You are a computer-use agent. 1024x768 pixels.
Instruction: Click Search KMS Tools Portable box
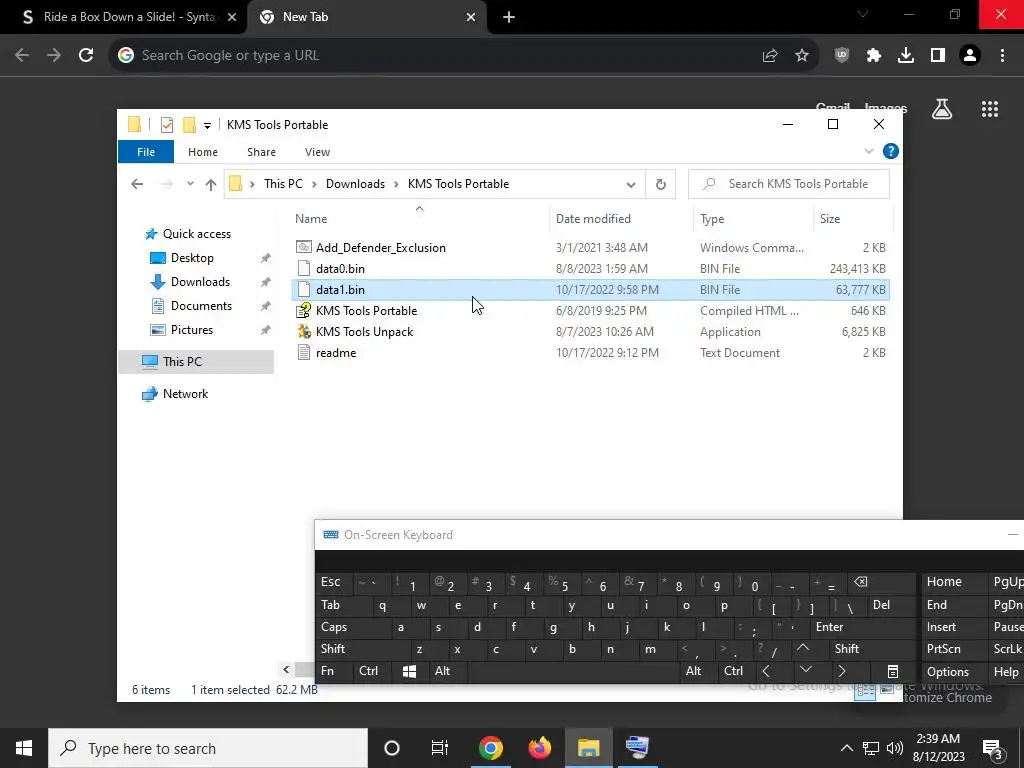coord(789,184)
